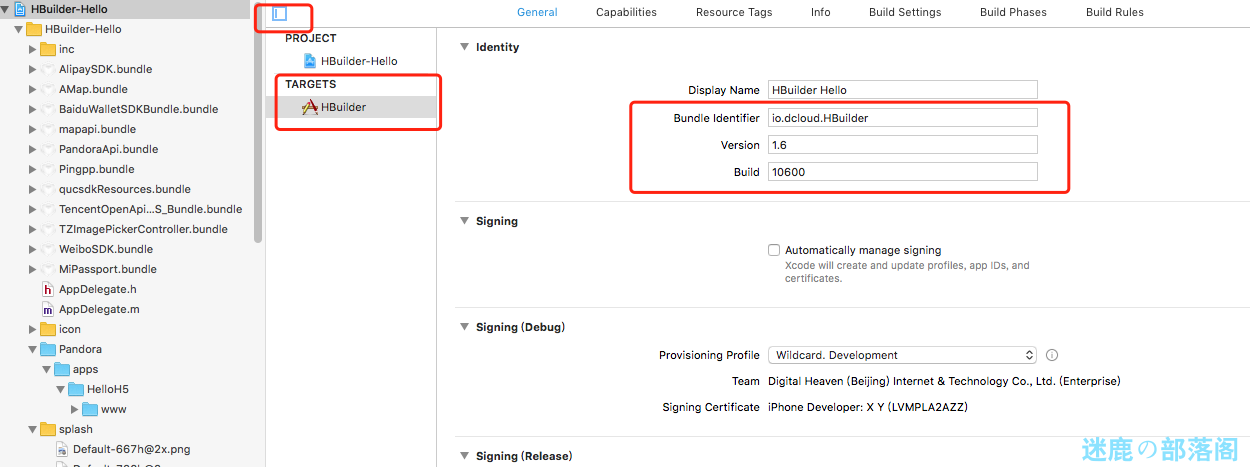The height and width of the screenshot is (467, 1250).
Task: Click the HBuilder-Hello yellow group folder icon
Action: click(x=33, y=29)
